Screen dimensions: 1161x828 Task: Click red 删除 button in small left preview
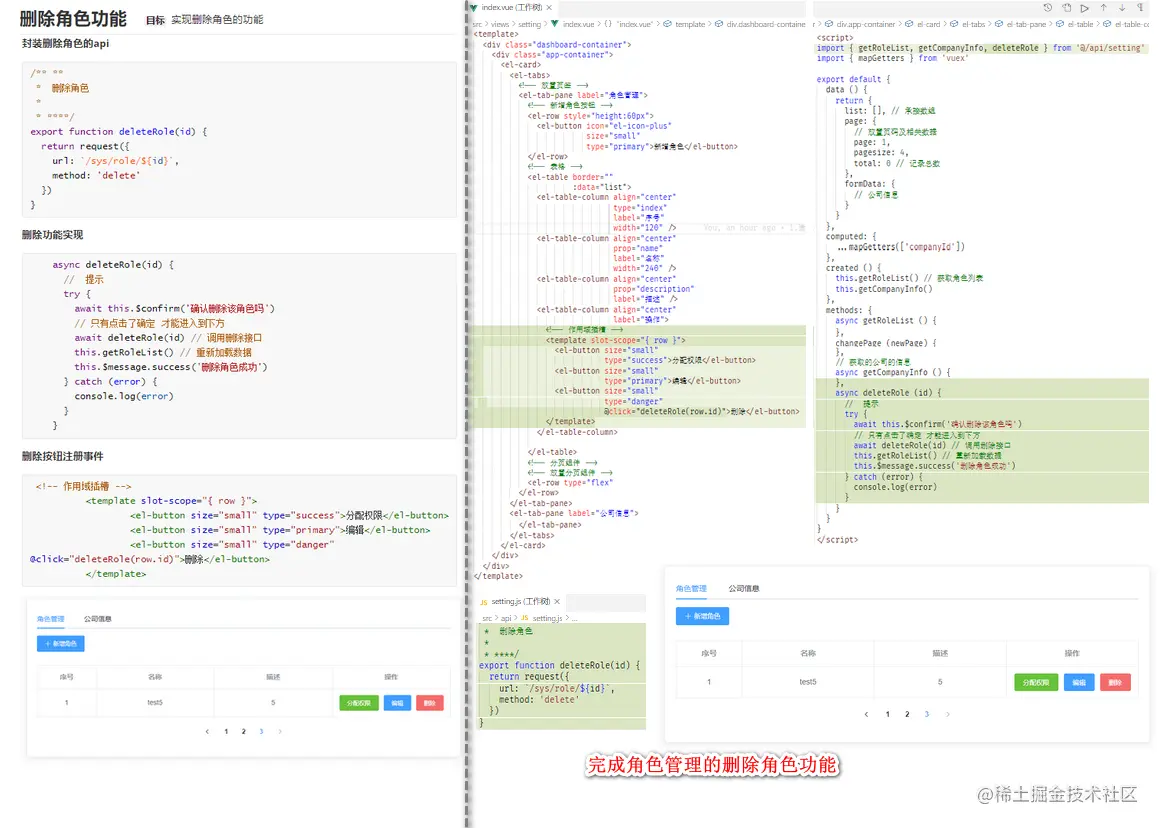429,703
